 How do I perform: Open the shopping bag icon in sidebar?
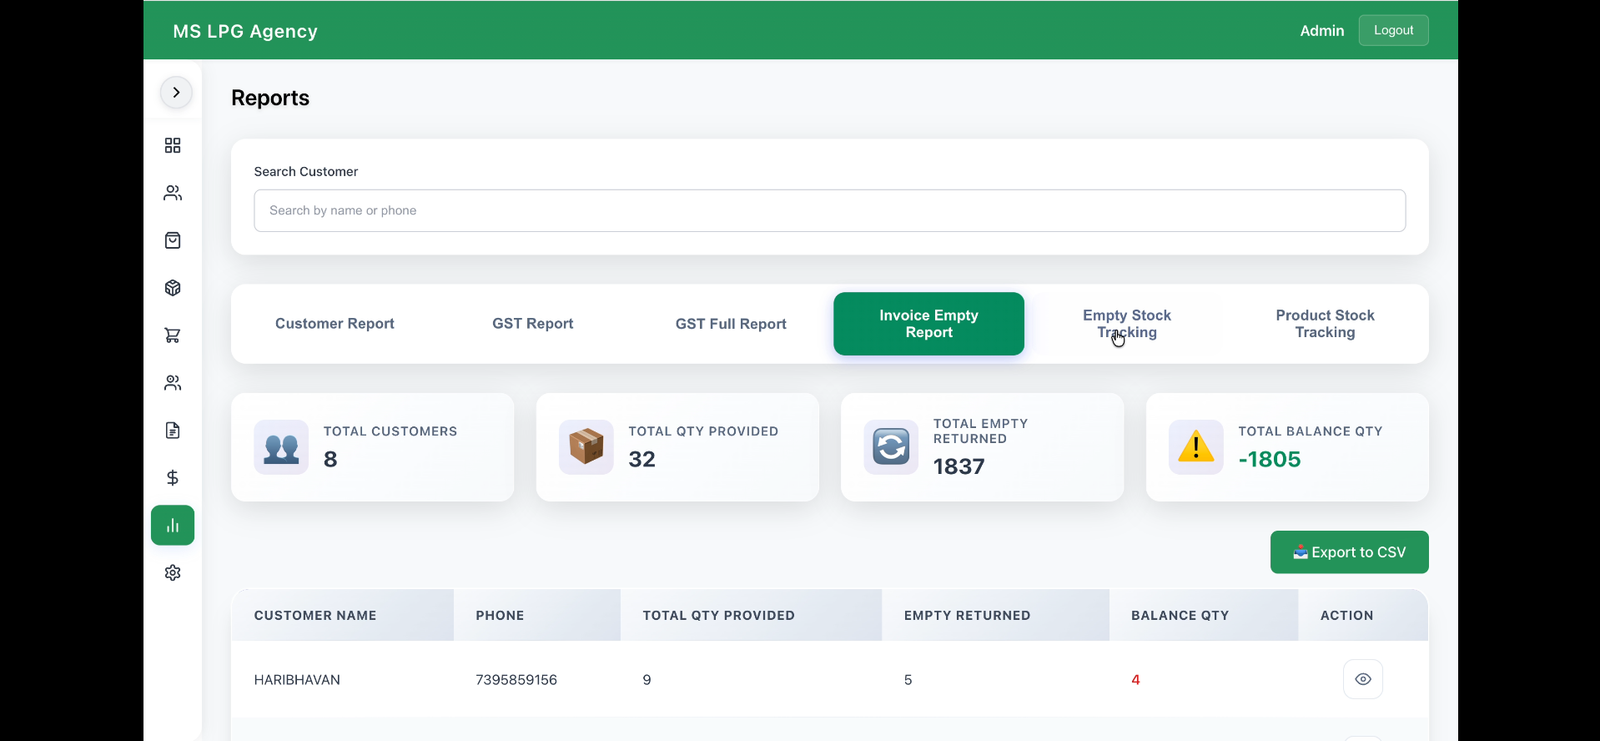click(x=172, y=240)
